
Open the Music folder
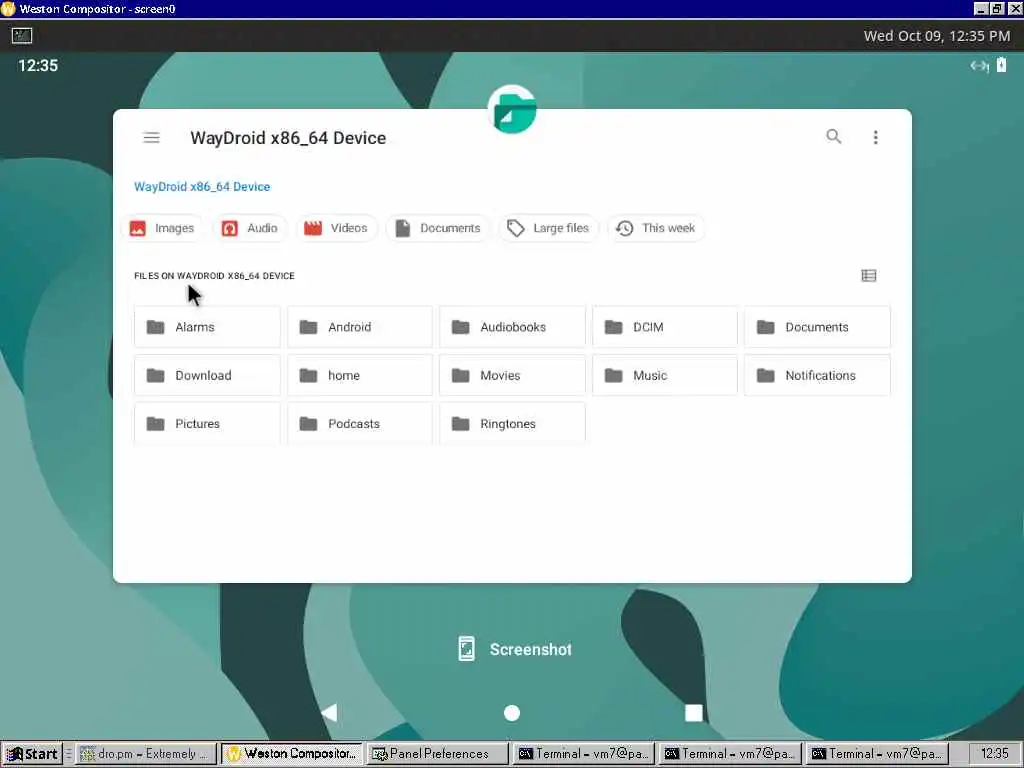click(x=665, y=376)
